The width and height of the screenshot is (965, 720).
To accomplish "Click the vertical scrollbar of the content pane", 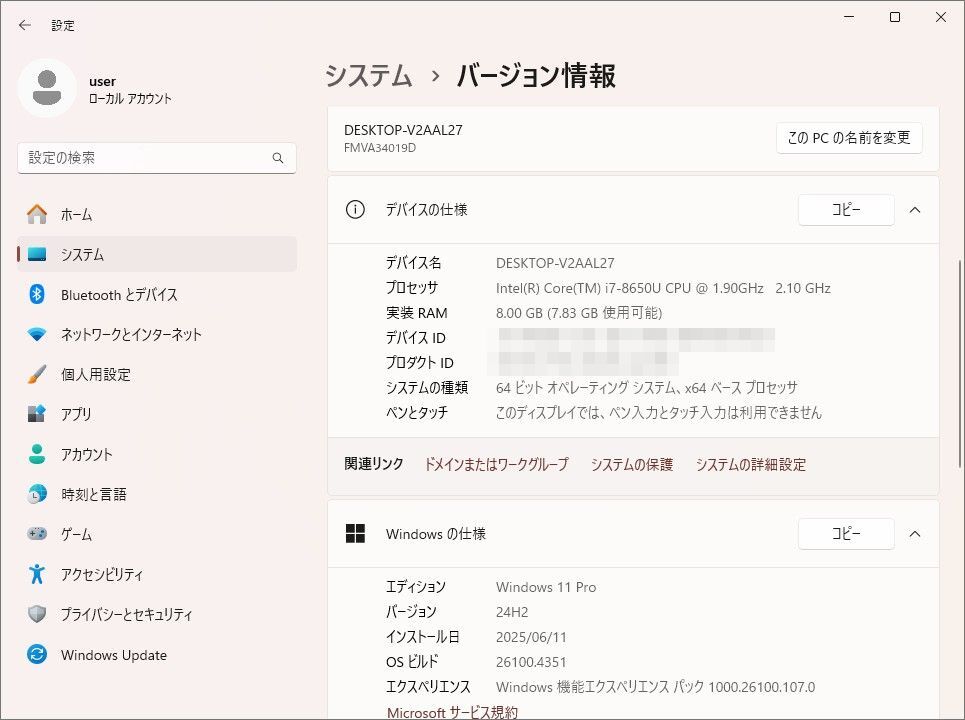I will [959, 363].
